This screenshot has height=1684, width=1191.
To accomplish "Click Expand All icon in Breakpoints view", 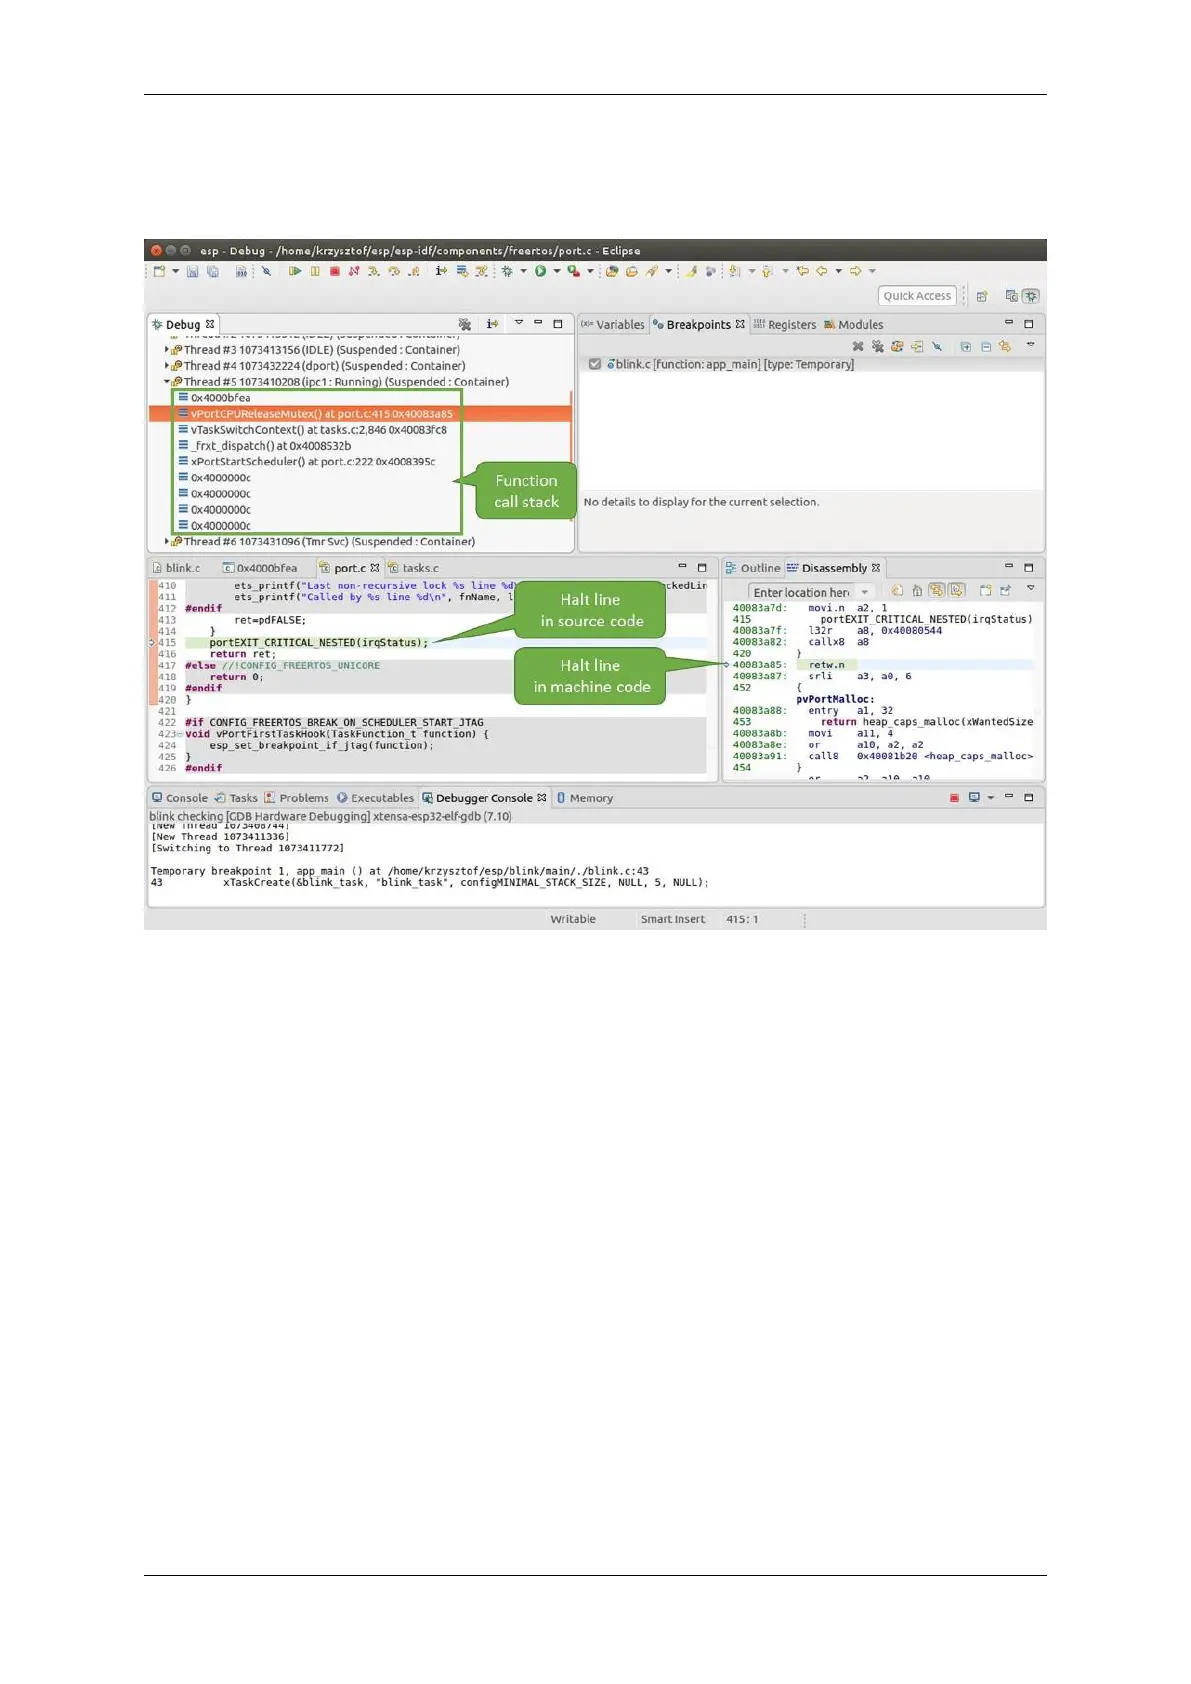I will pyautogui.click(x=965, y=347).
